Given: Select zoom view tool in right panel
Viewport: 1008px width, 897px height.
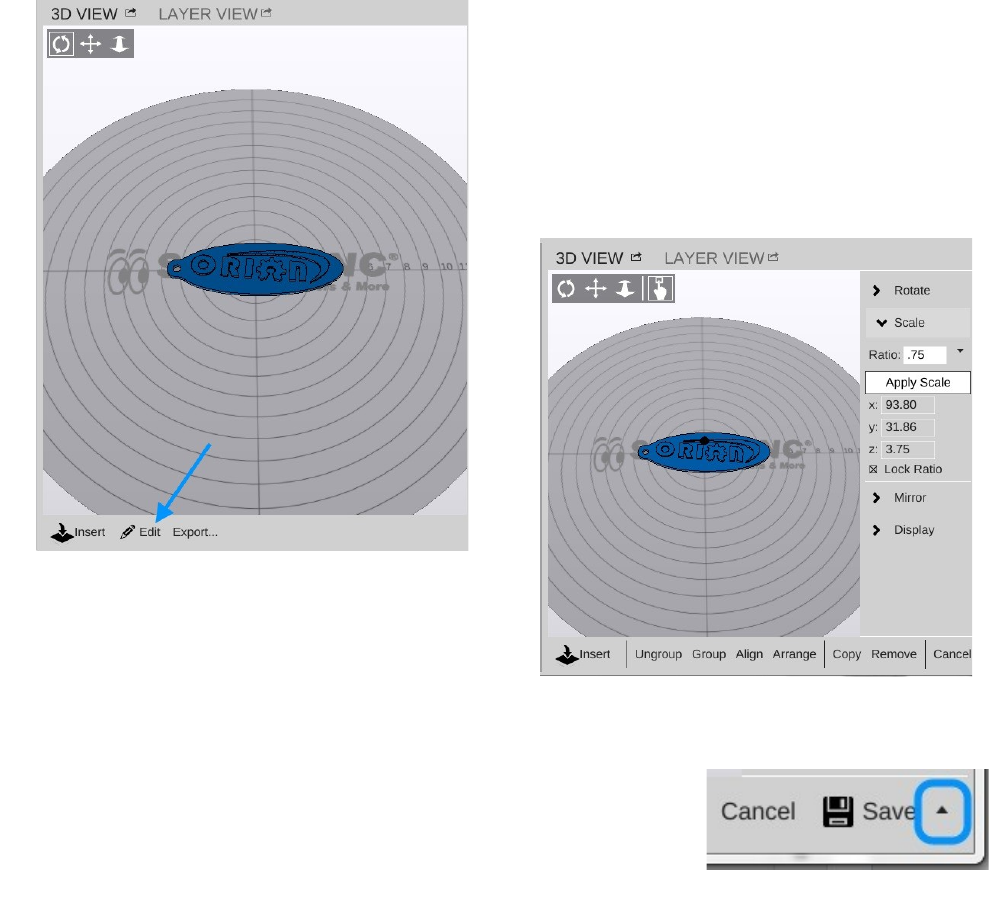Looking at the screenshot, I should point(625,289).
